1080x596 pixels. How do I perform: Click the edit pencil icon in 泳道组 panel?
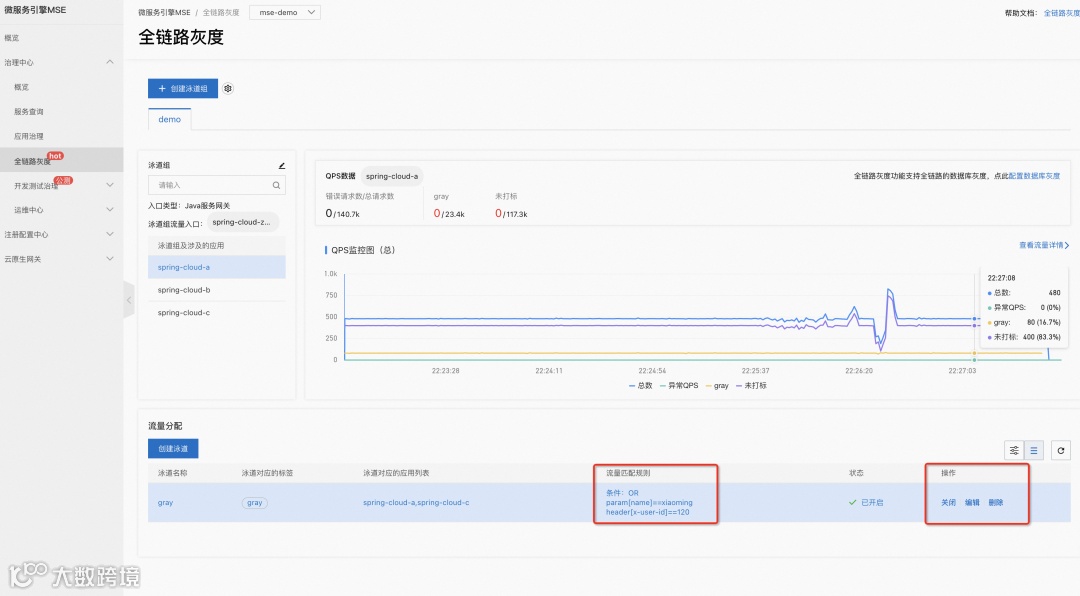(x=281, y=165)
